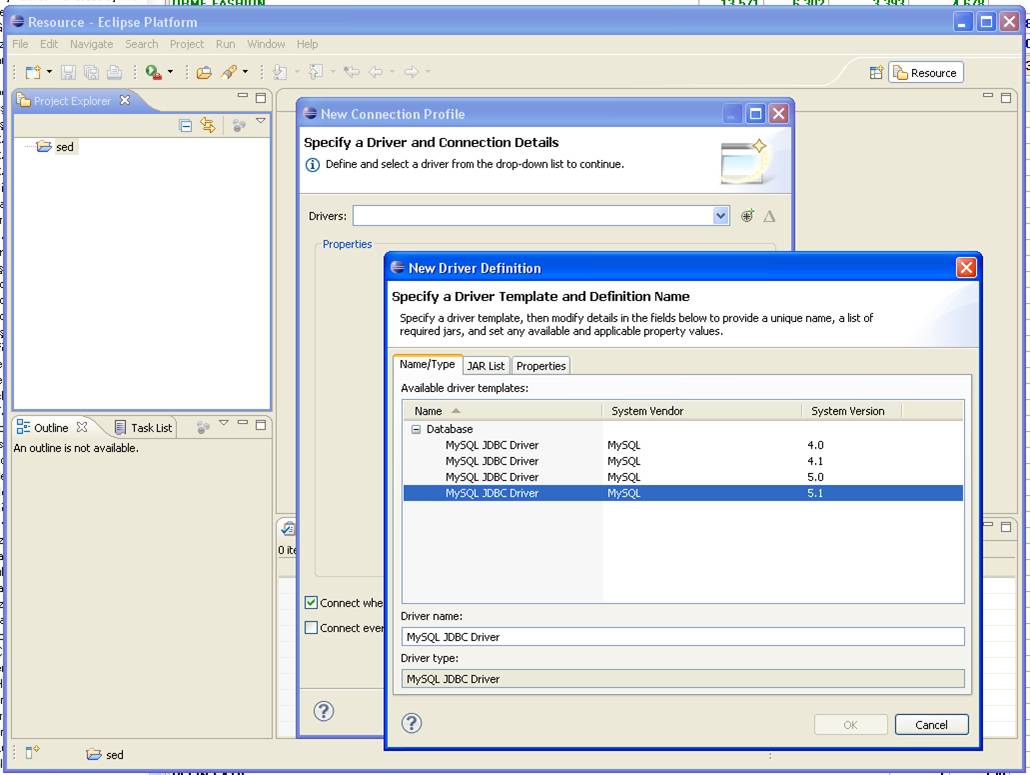The height and width of the screenshot is (775, 1030).
Task: Maximize the Project Explorer view
Action: 261,98
